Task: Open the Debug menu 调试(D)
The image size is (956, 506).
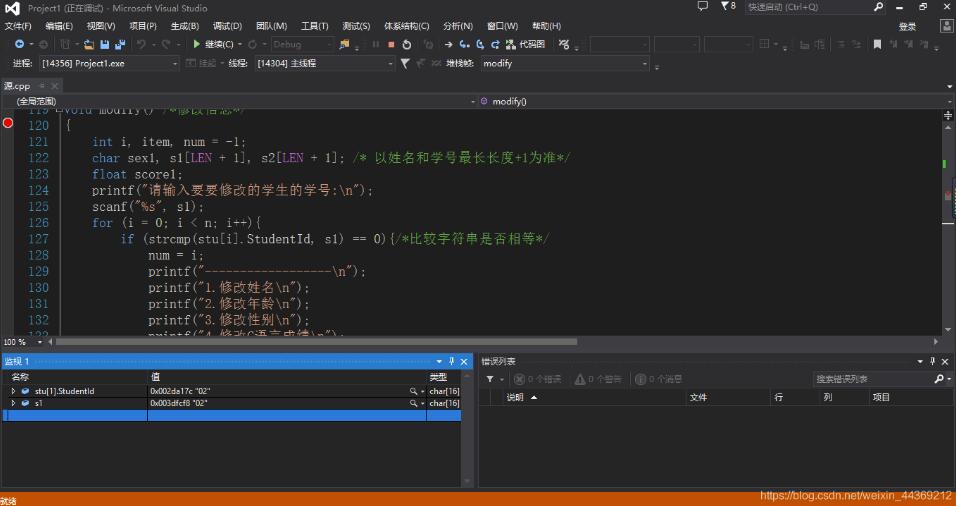Action: pyautogui.click(x=227, y=26)
